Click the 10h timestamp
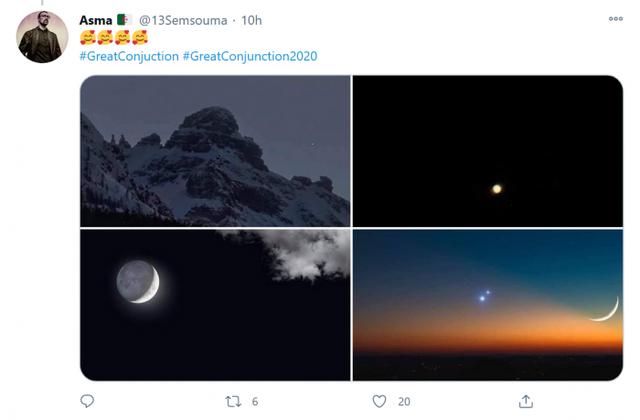Image resolution: width=640 pixels, height=420 pixels. 252,20
